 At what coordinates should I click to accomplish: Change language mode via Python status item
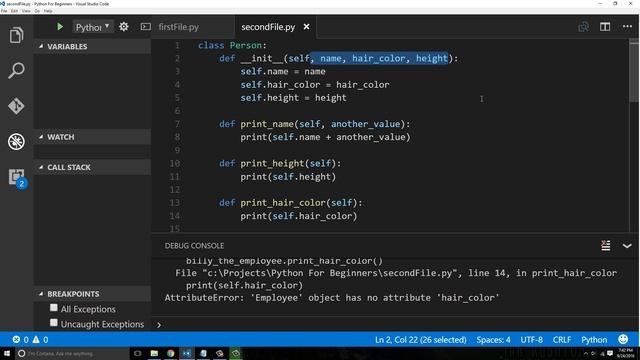point(594,340)
